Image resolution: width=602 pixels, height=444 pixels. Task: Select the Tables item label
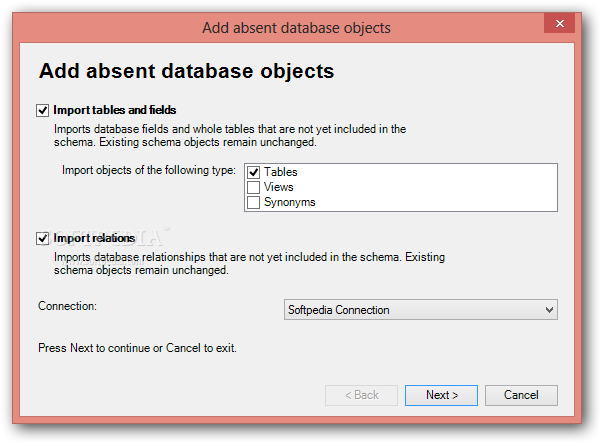(x=280, y=172)
